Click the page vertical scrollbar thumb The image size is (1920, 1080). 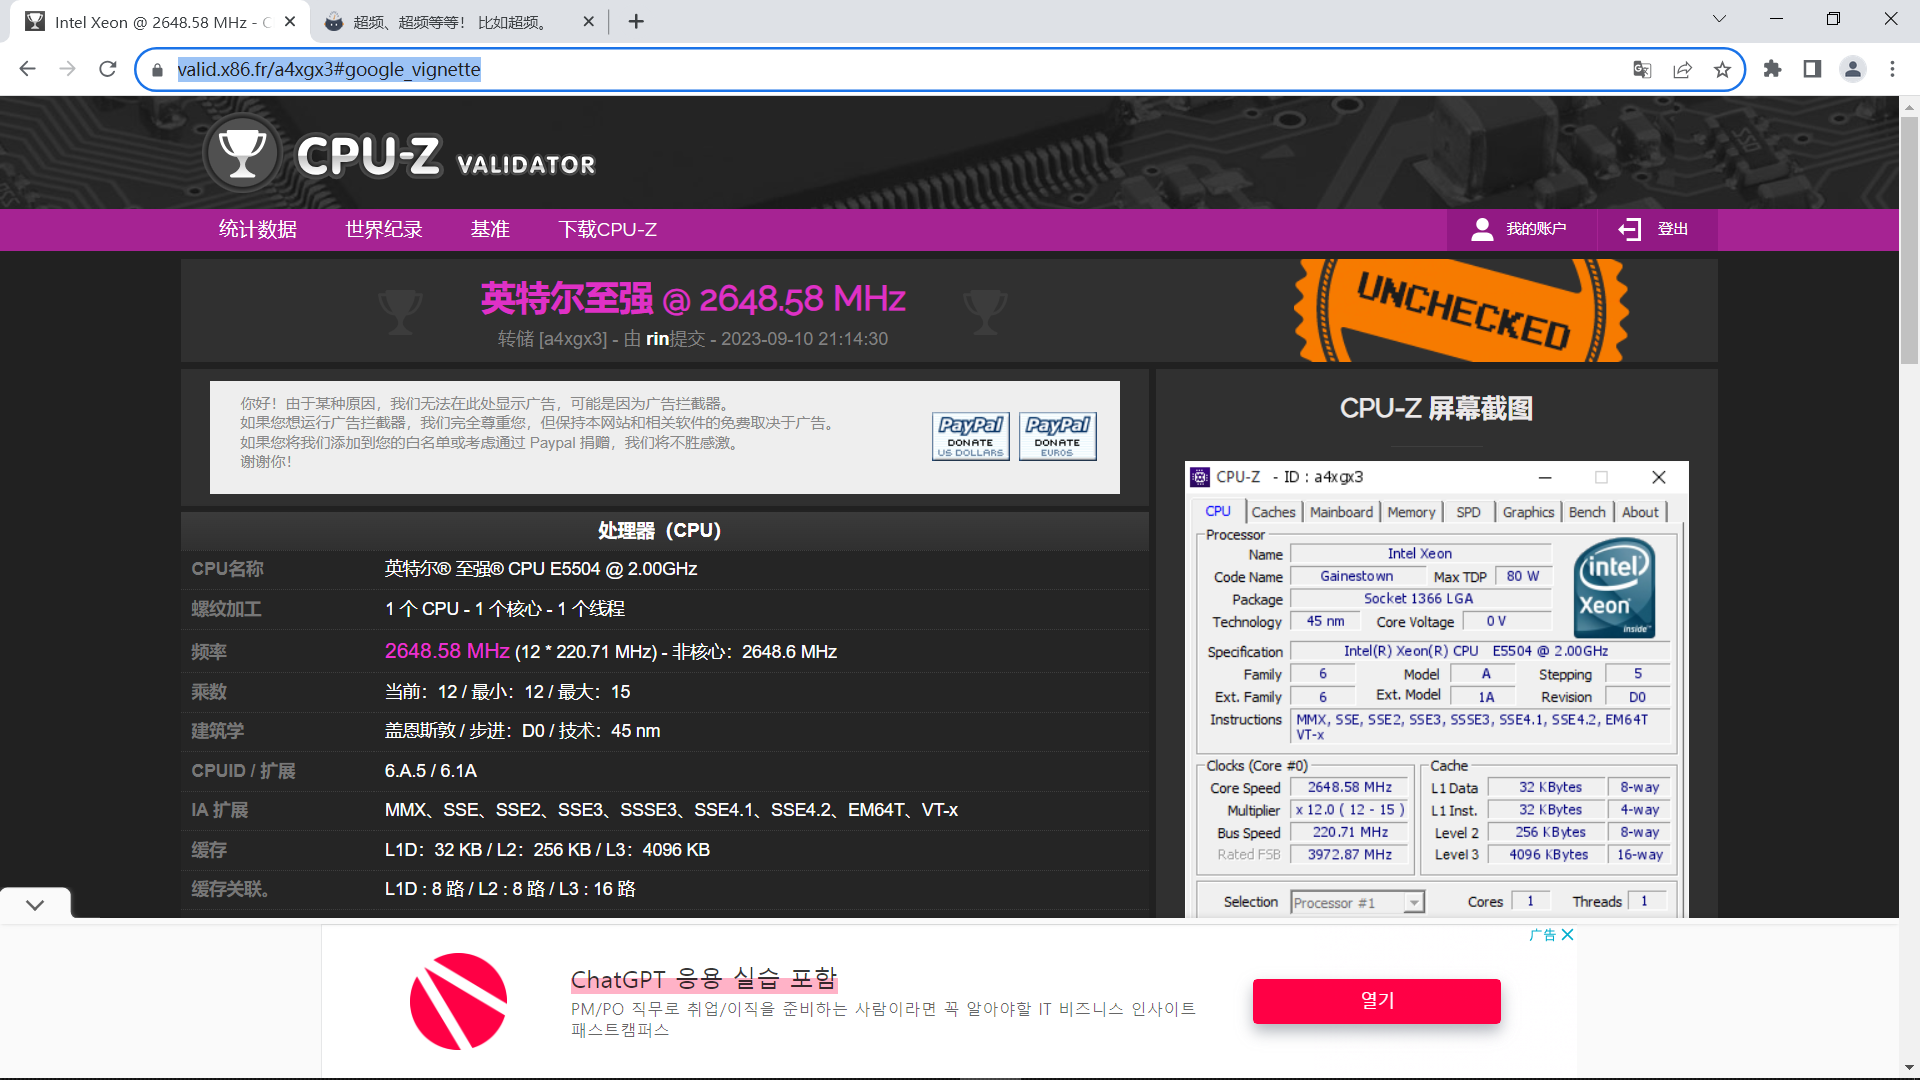[1909, 240]
